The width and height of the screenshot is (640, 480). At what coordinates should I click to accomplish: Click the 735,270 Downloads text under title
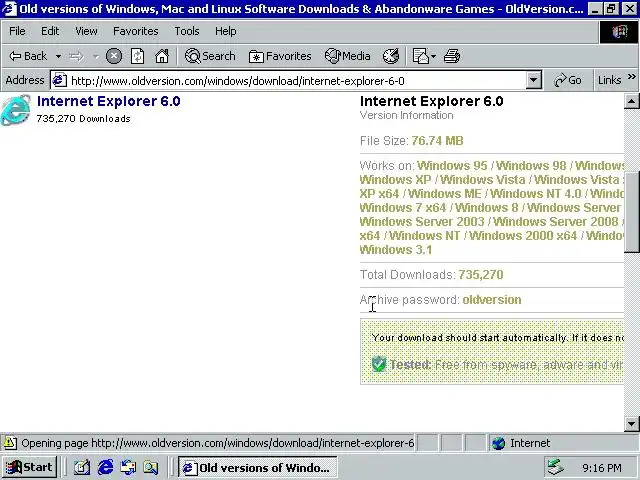click(84, 119)
